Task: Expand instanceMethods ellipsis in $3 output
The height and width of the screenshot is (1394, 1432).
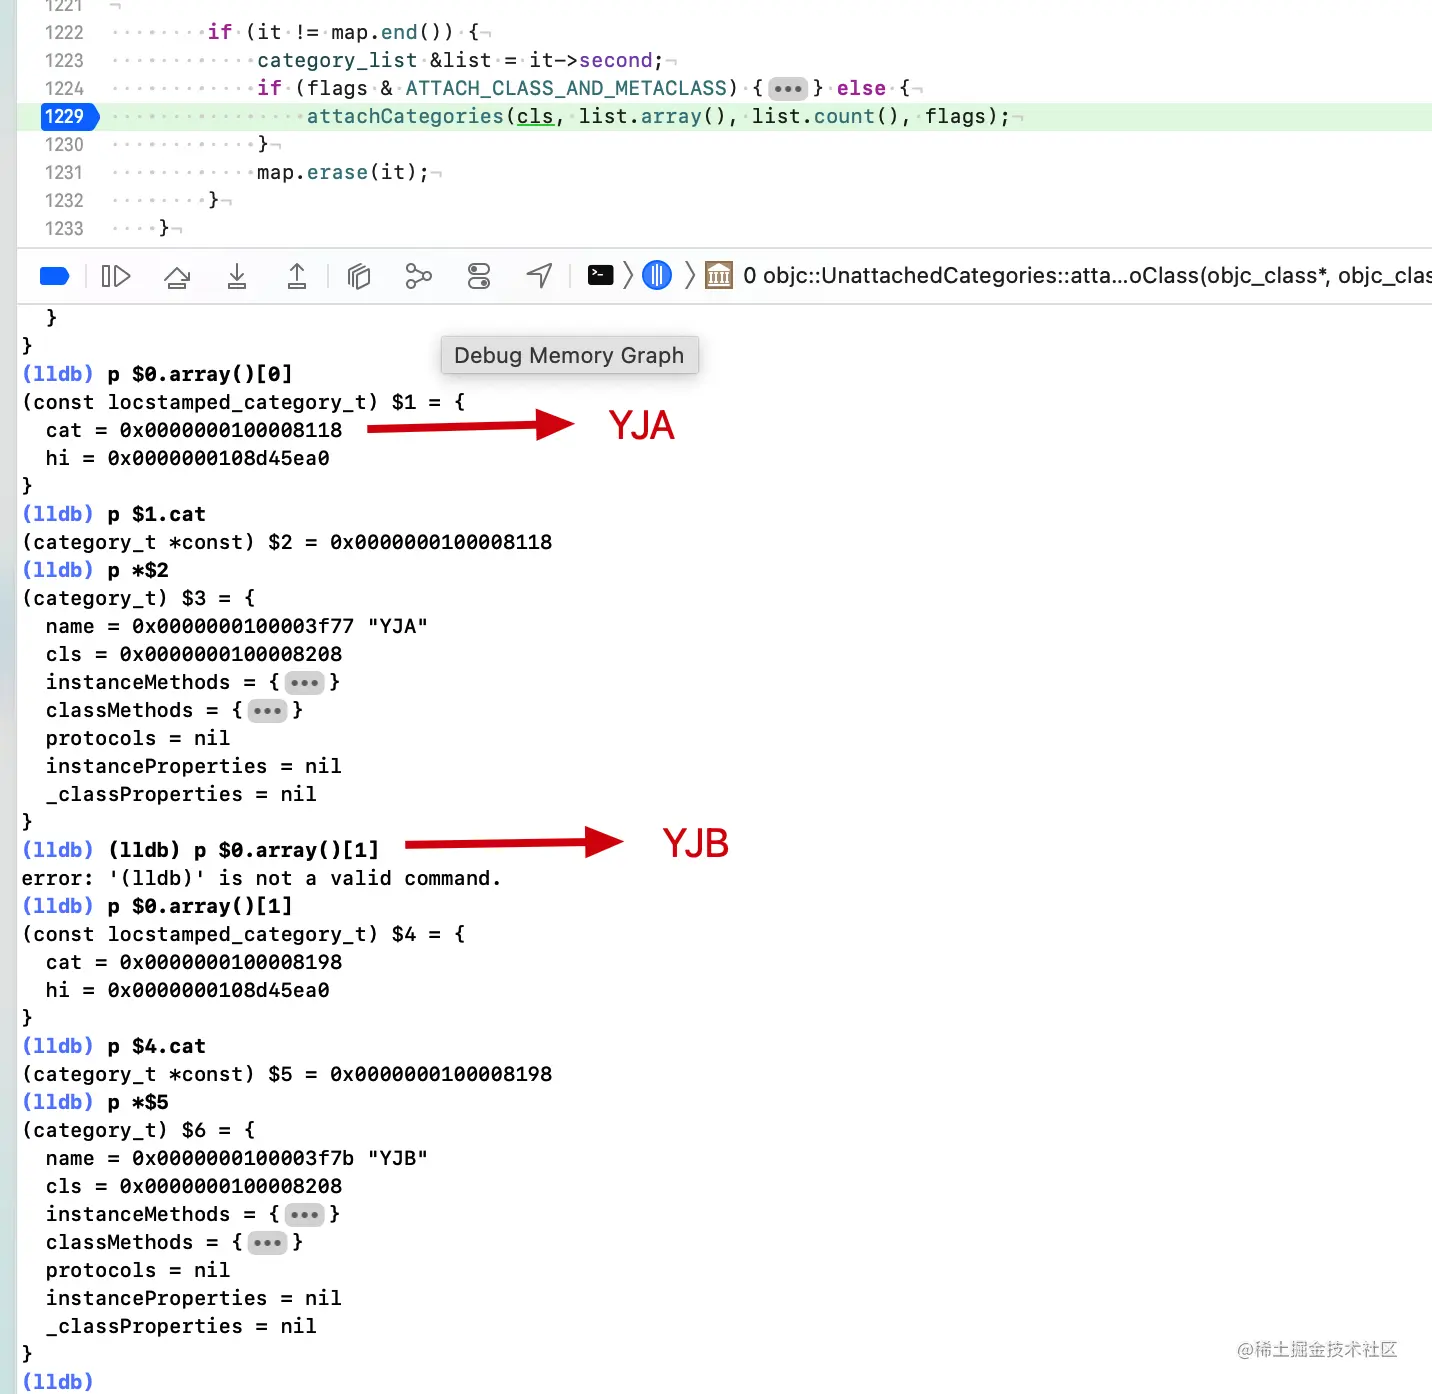Action: 305,682
